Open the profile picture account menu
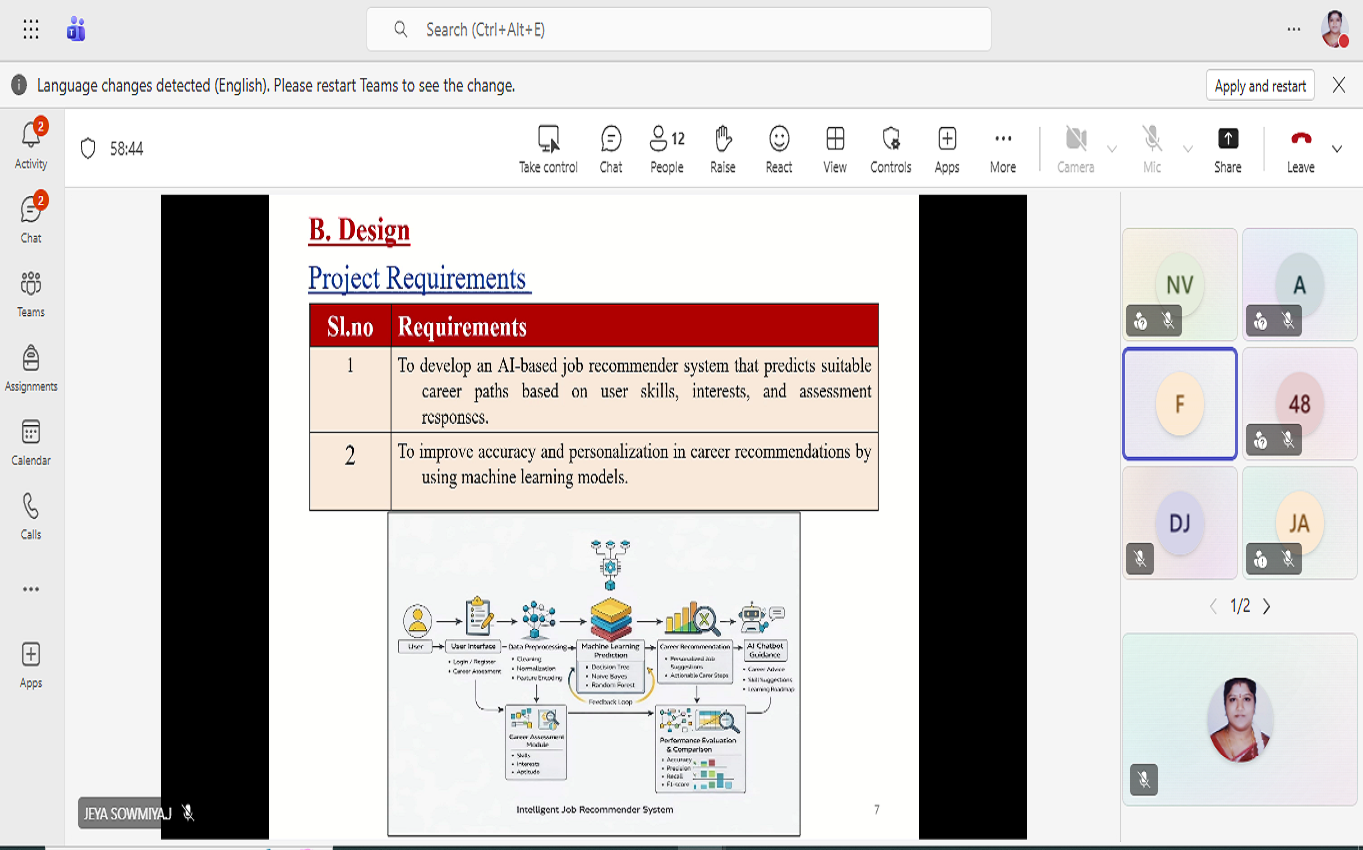Screen dimensions: 1363x850 [x=1335, y=30]
